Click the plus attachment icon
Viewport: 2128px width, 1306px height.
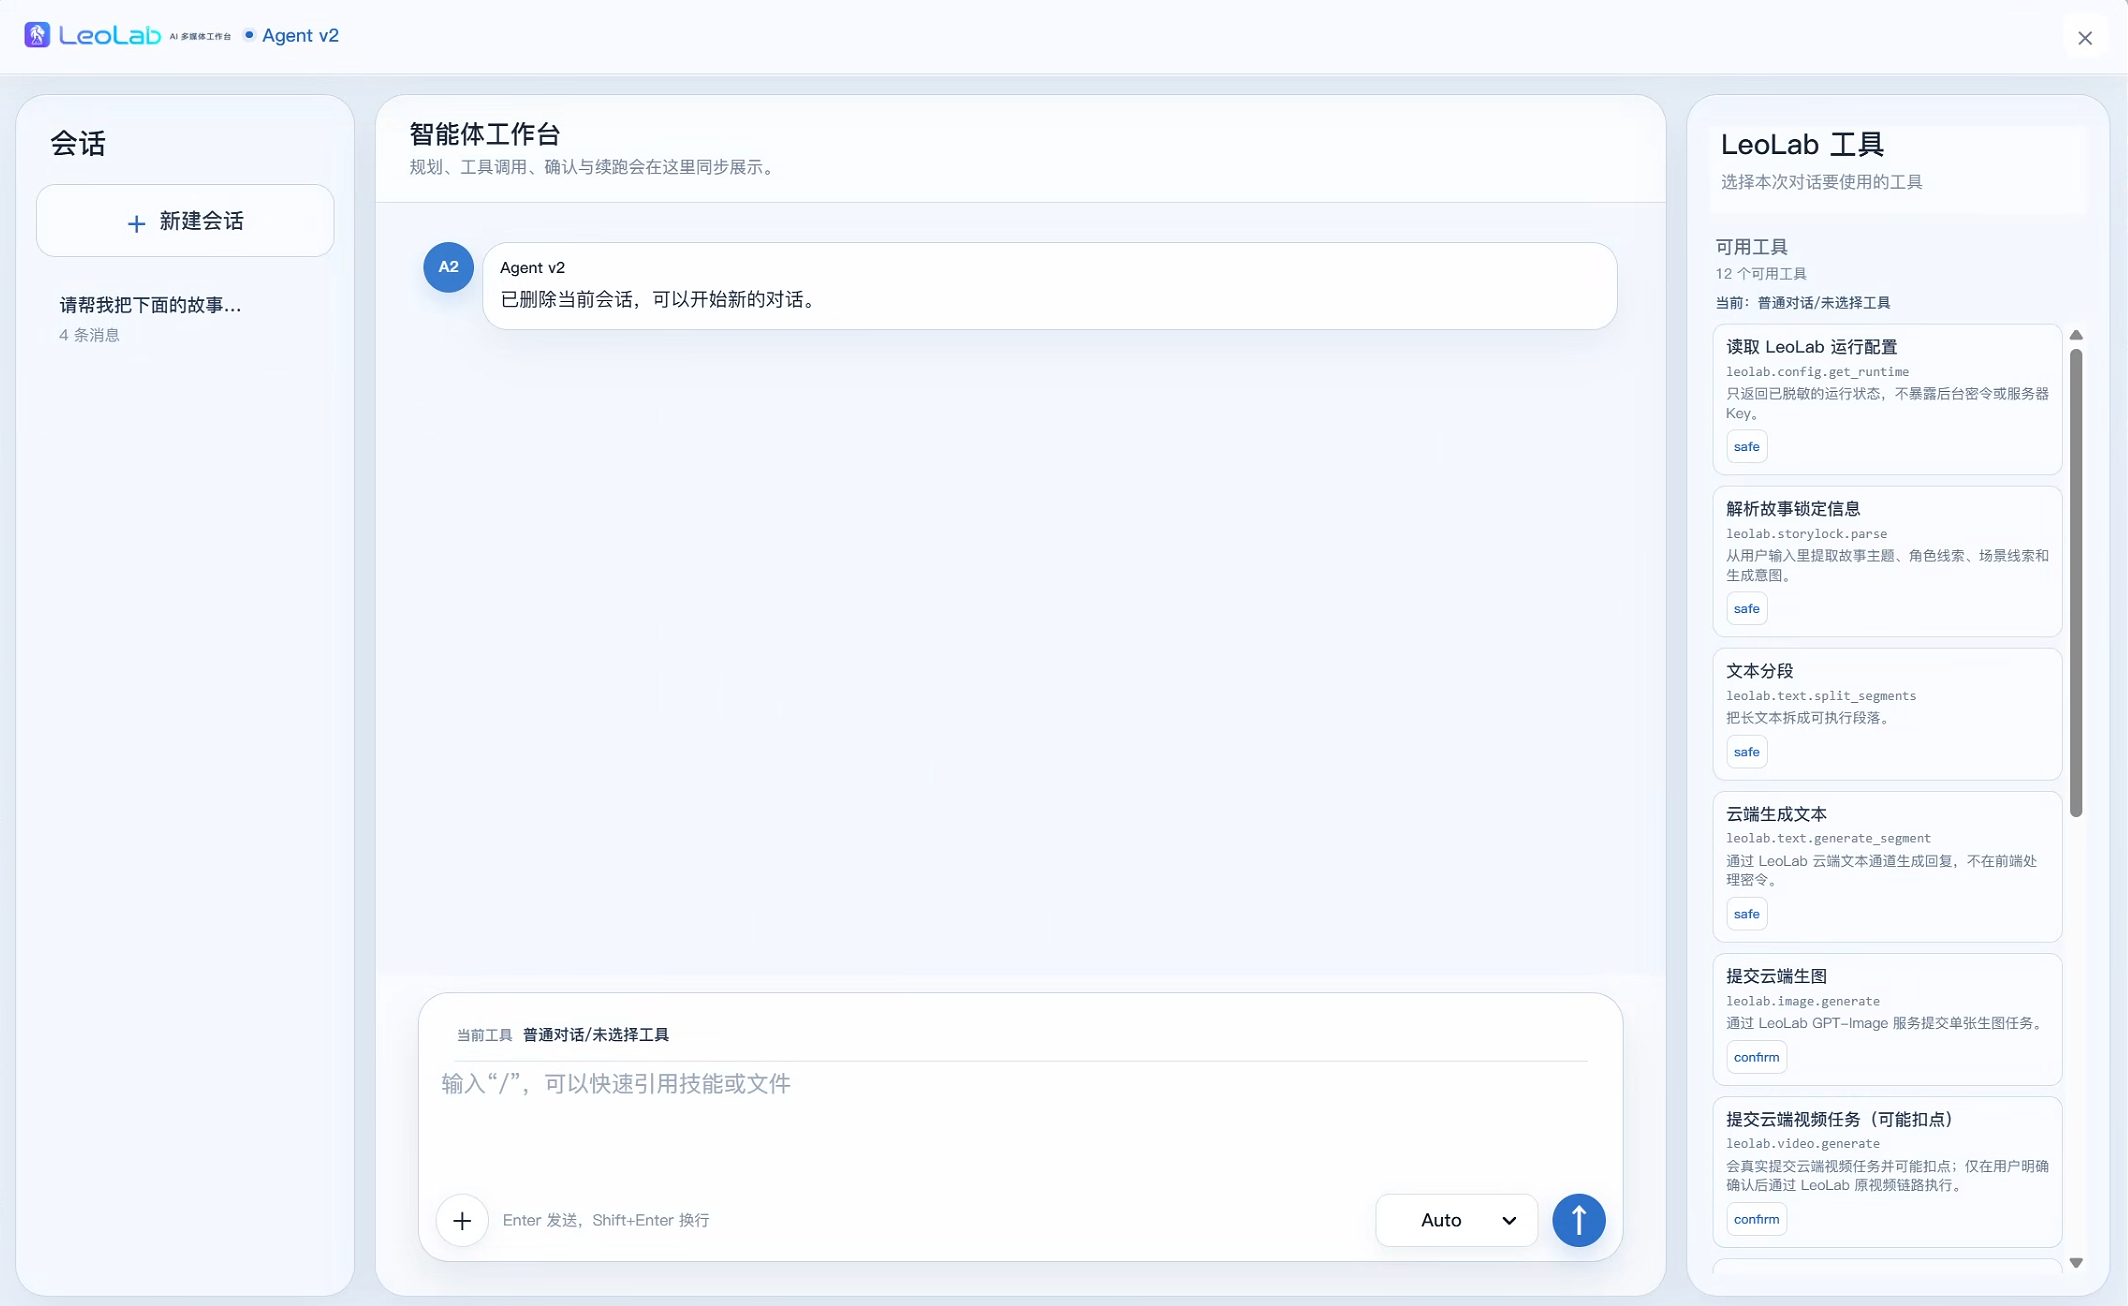(x=462, y=1220)
